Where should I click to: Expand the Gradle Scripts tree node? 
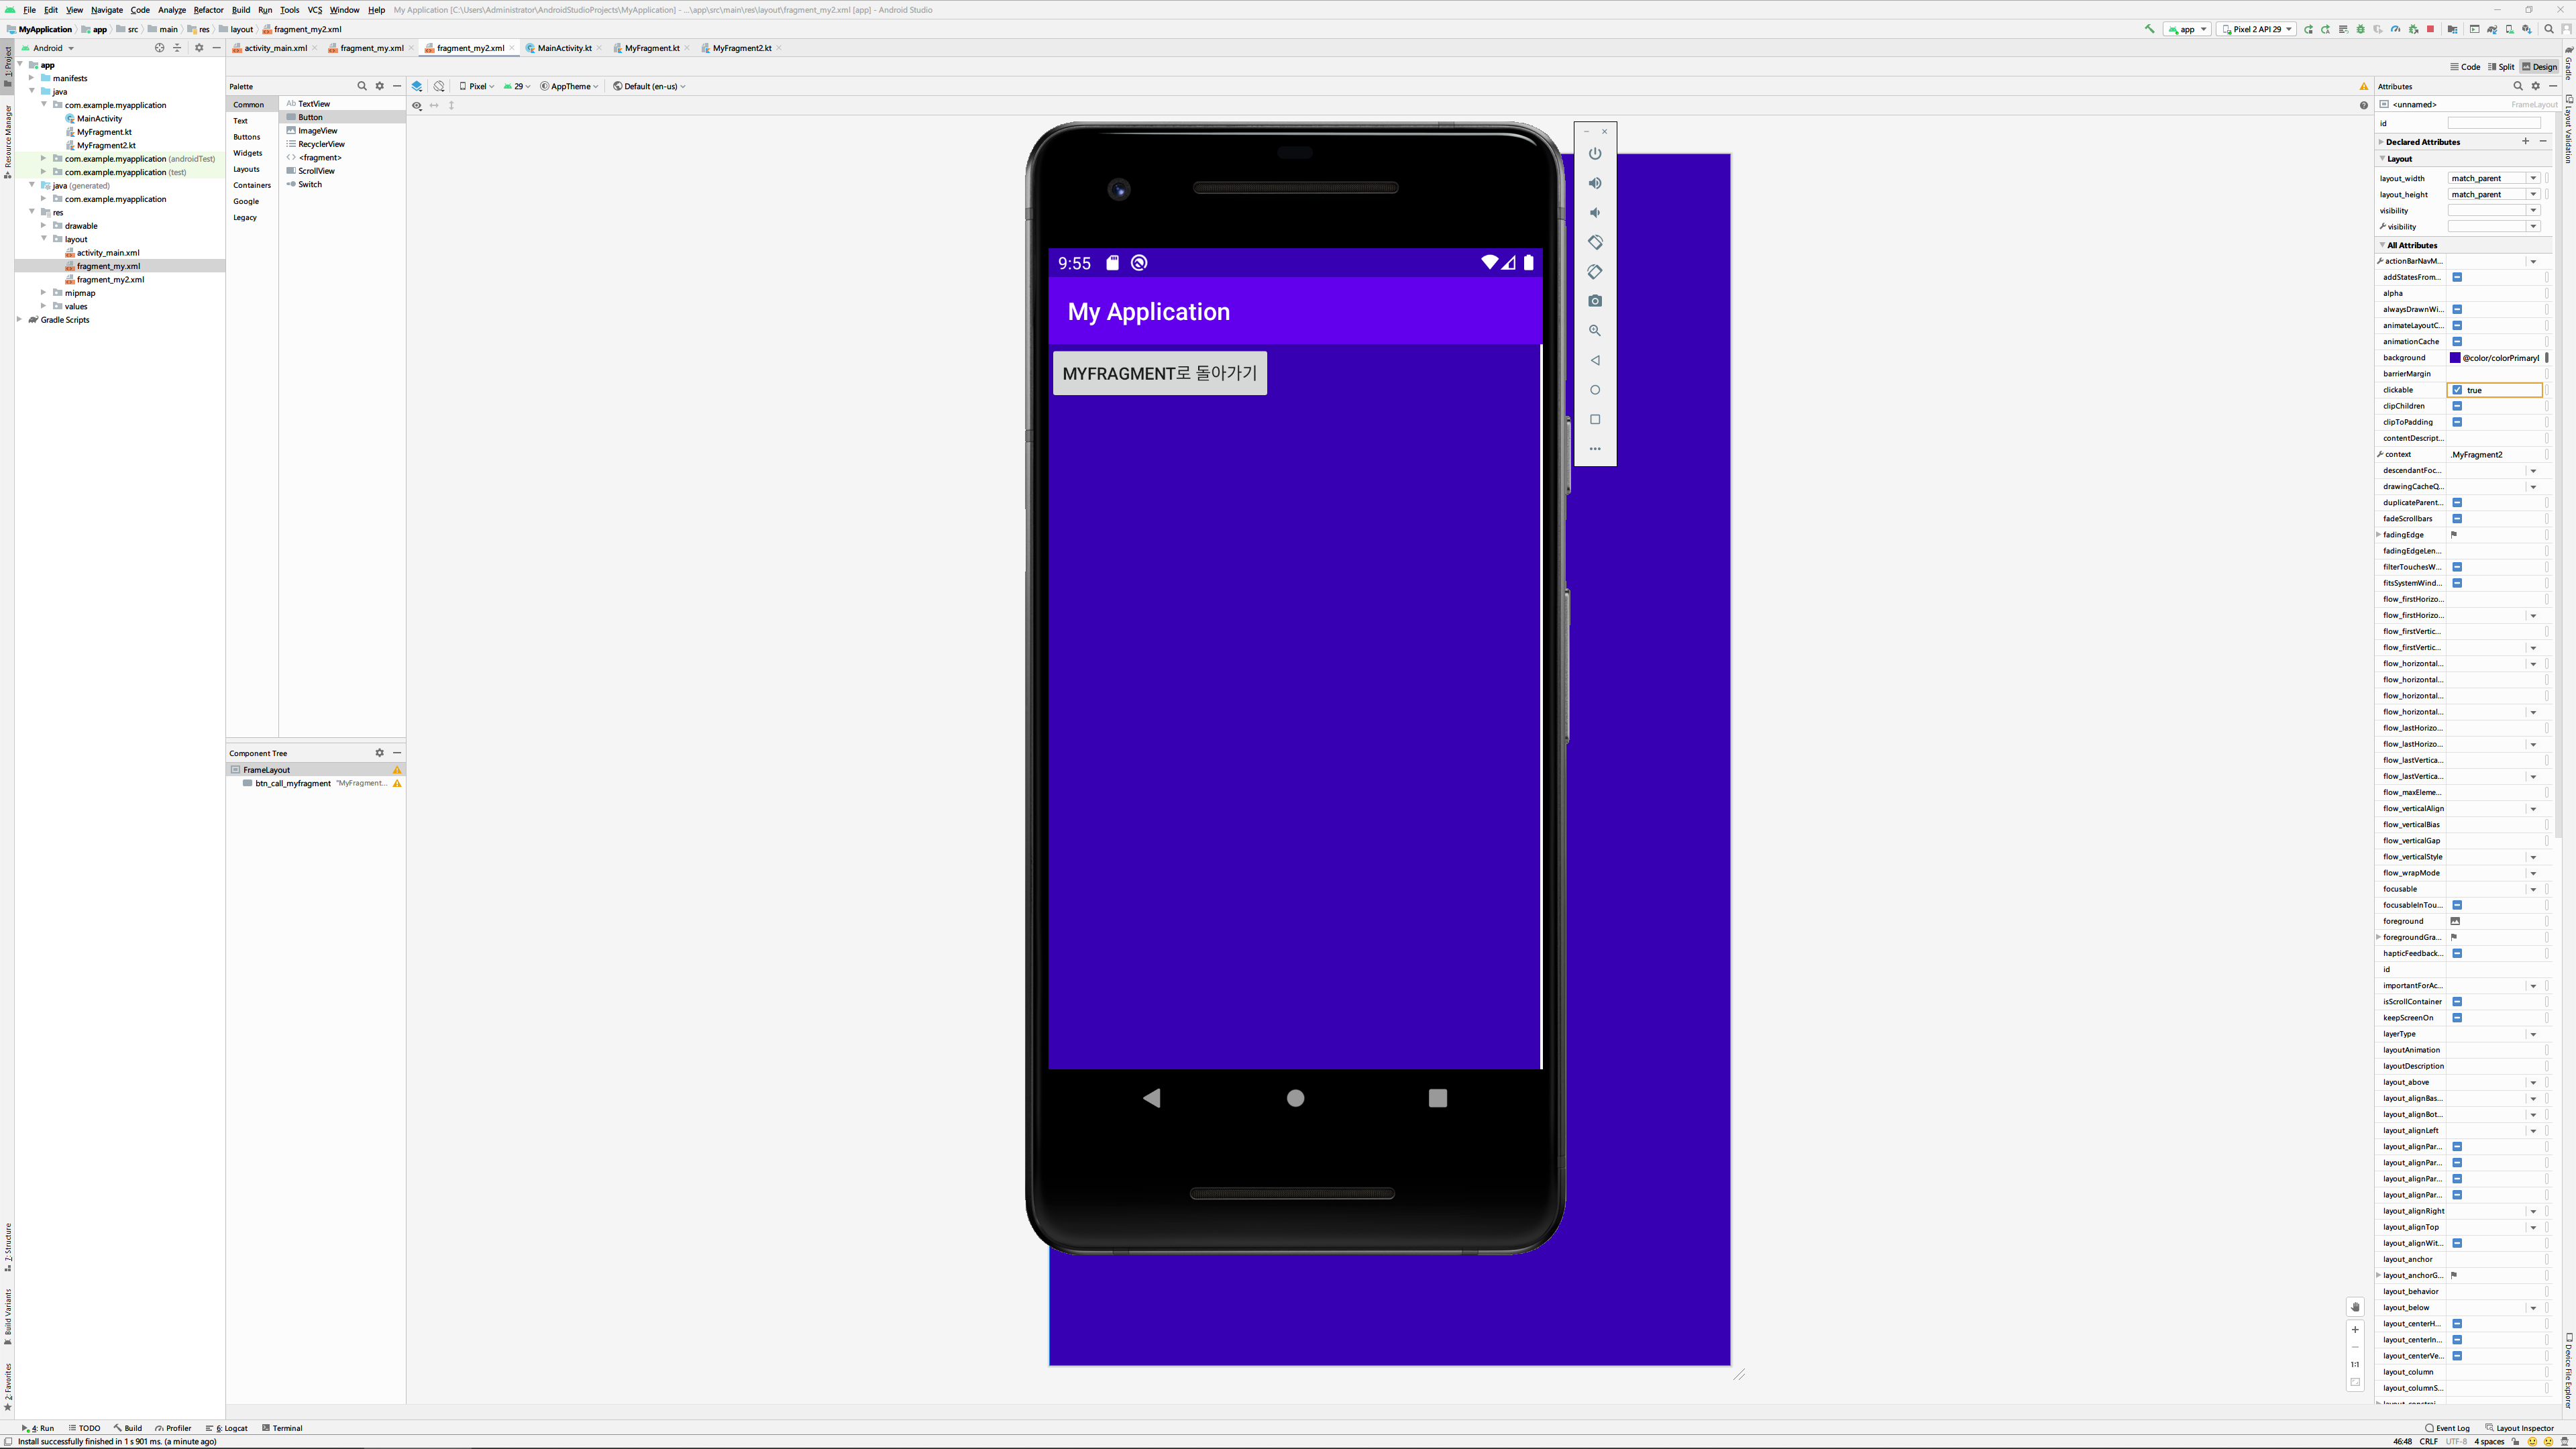[20, 320]
